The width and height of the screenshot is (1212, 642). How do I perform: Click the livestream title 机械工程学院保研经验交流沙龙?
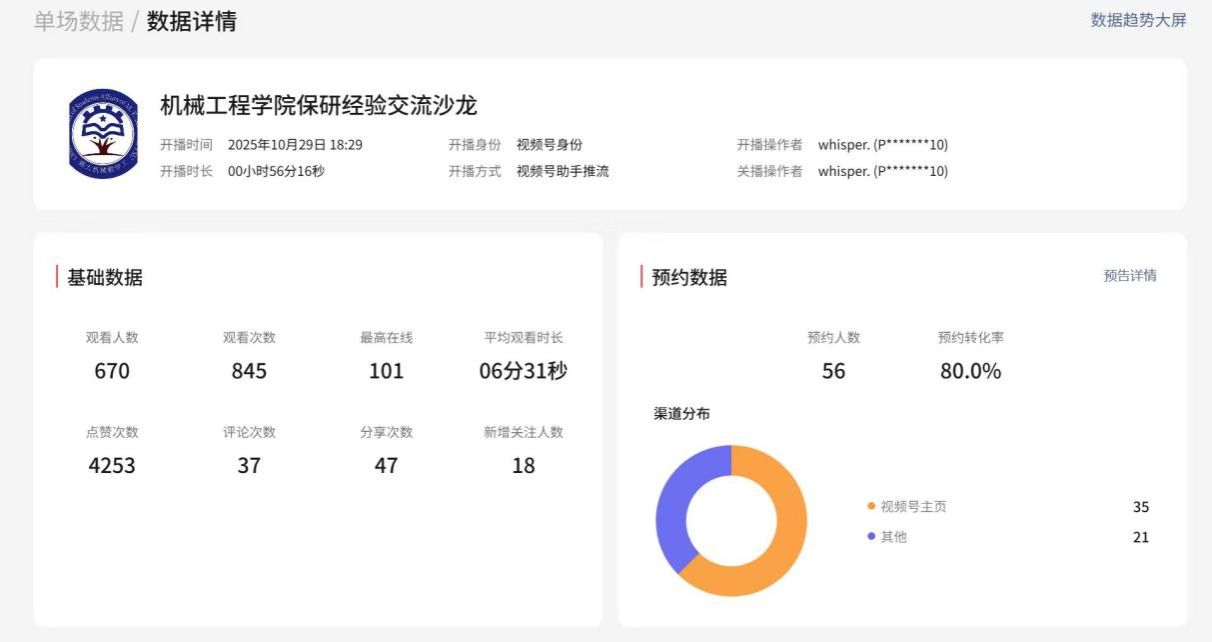click(319, 106)
